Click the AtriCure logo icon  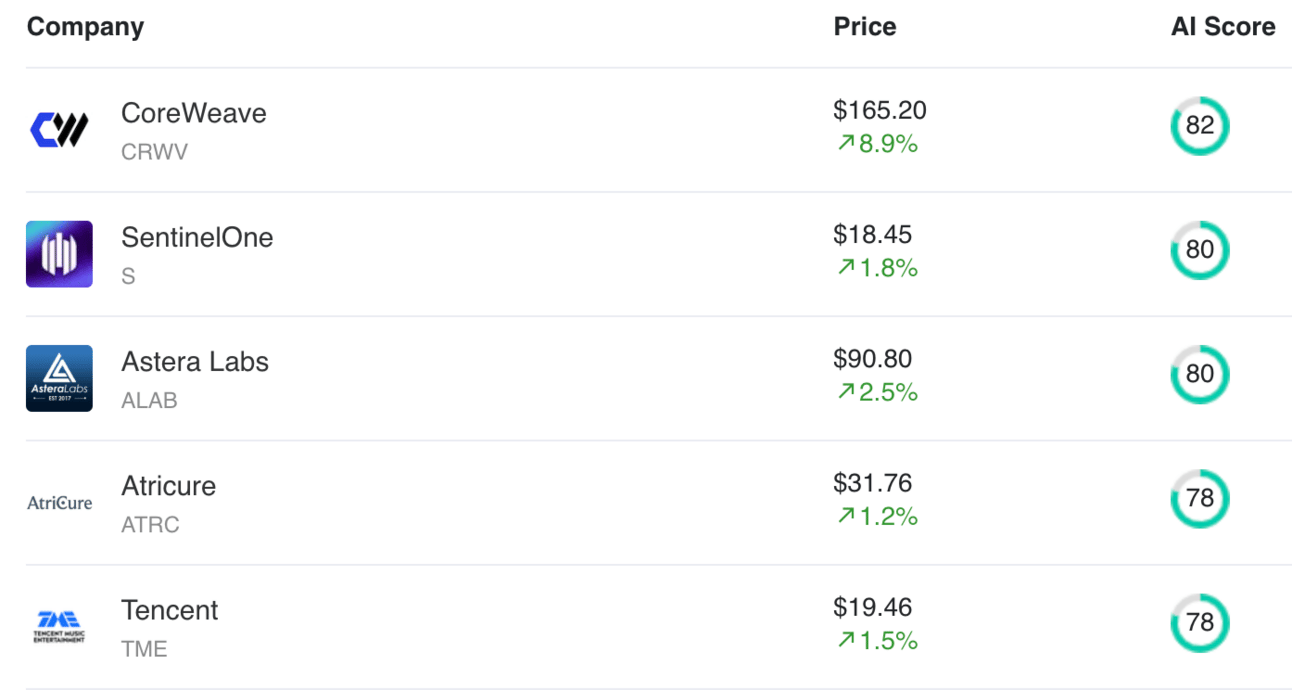coord(59,502)
